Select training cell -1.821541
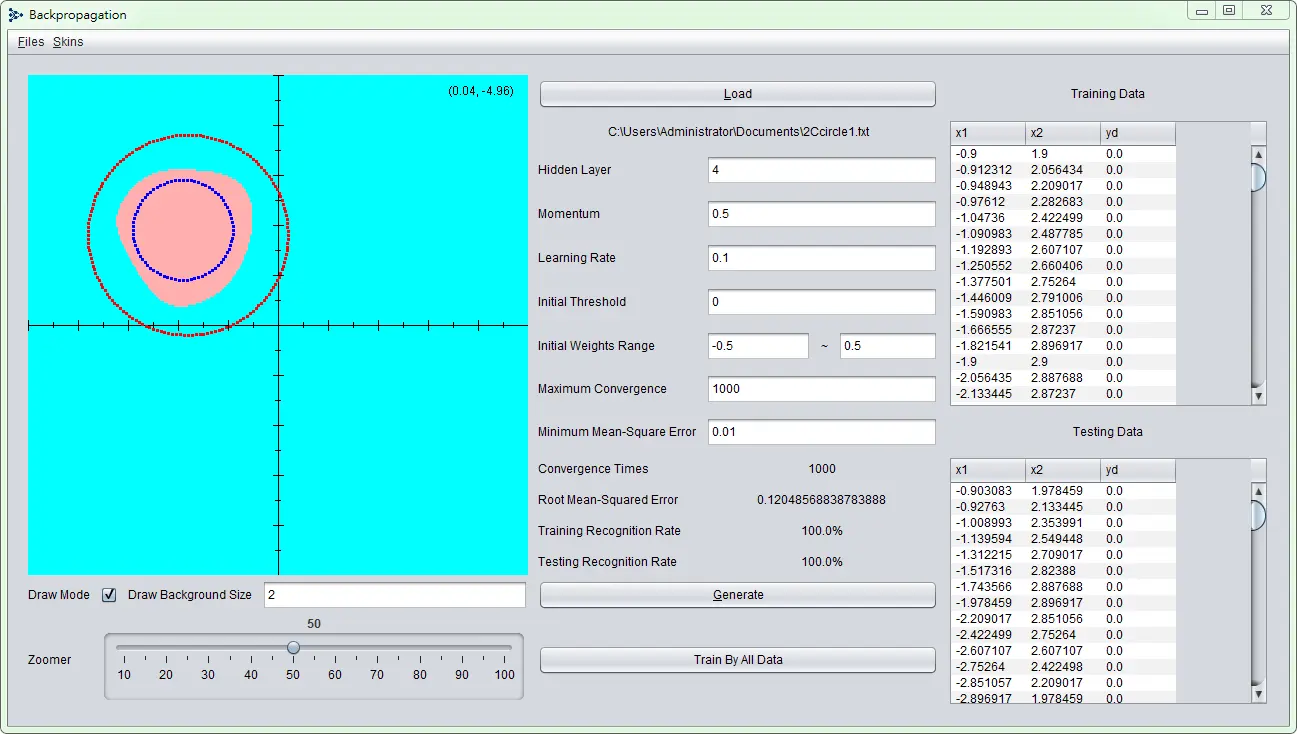 click(988, 346)
